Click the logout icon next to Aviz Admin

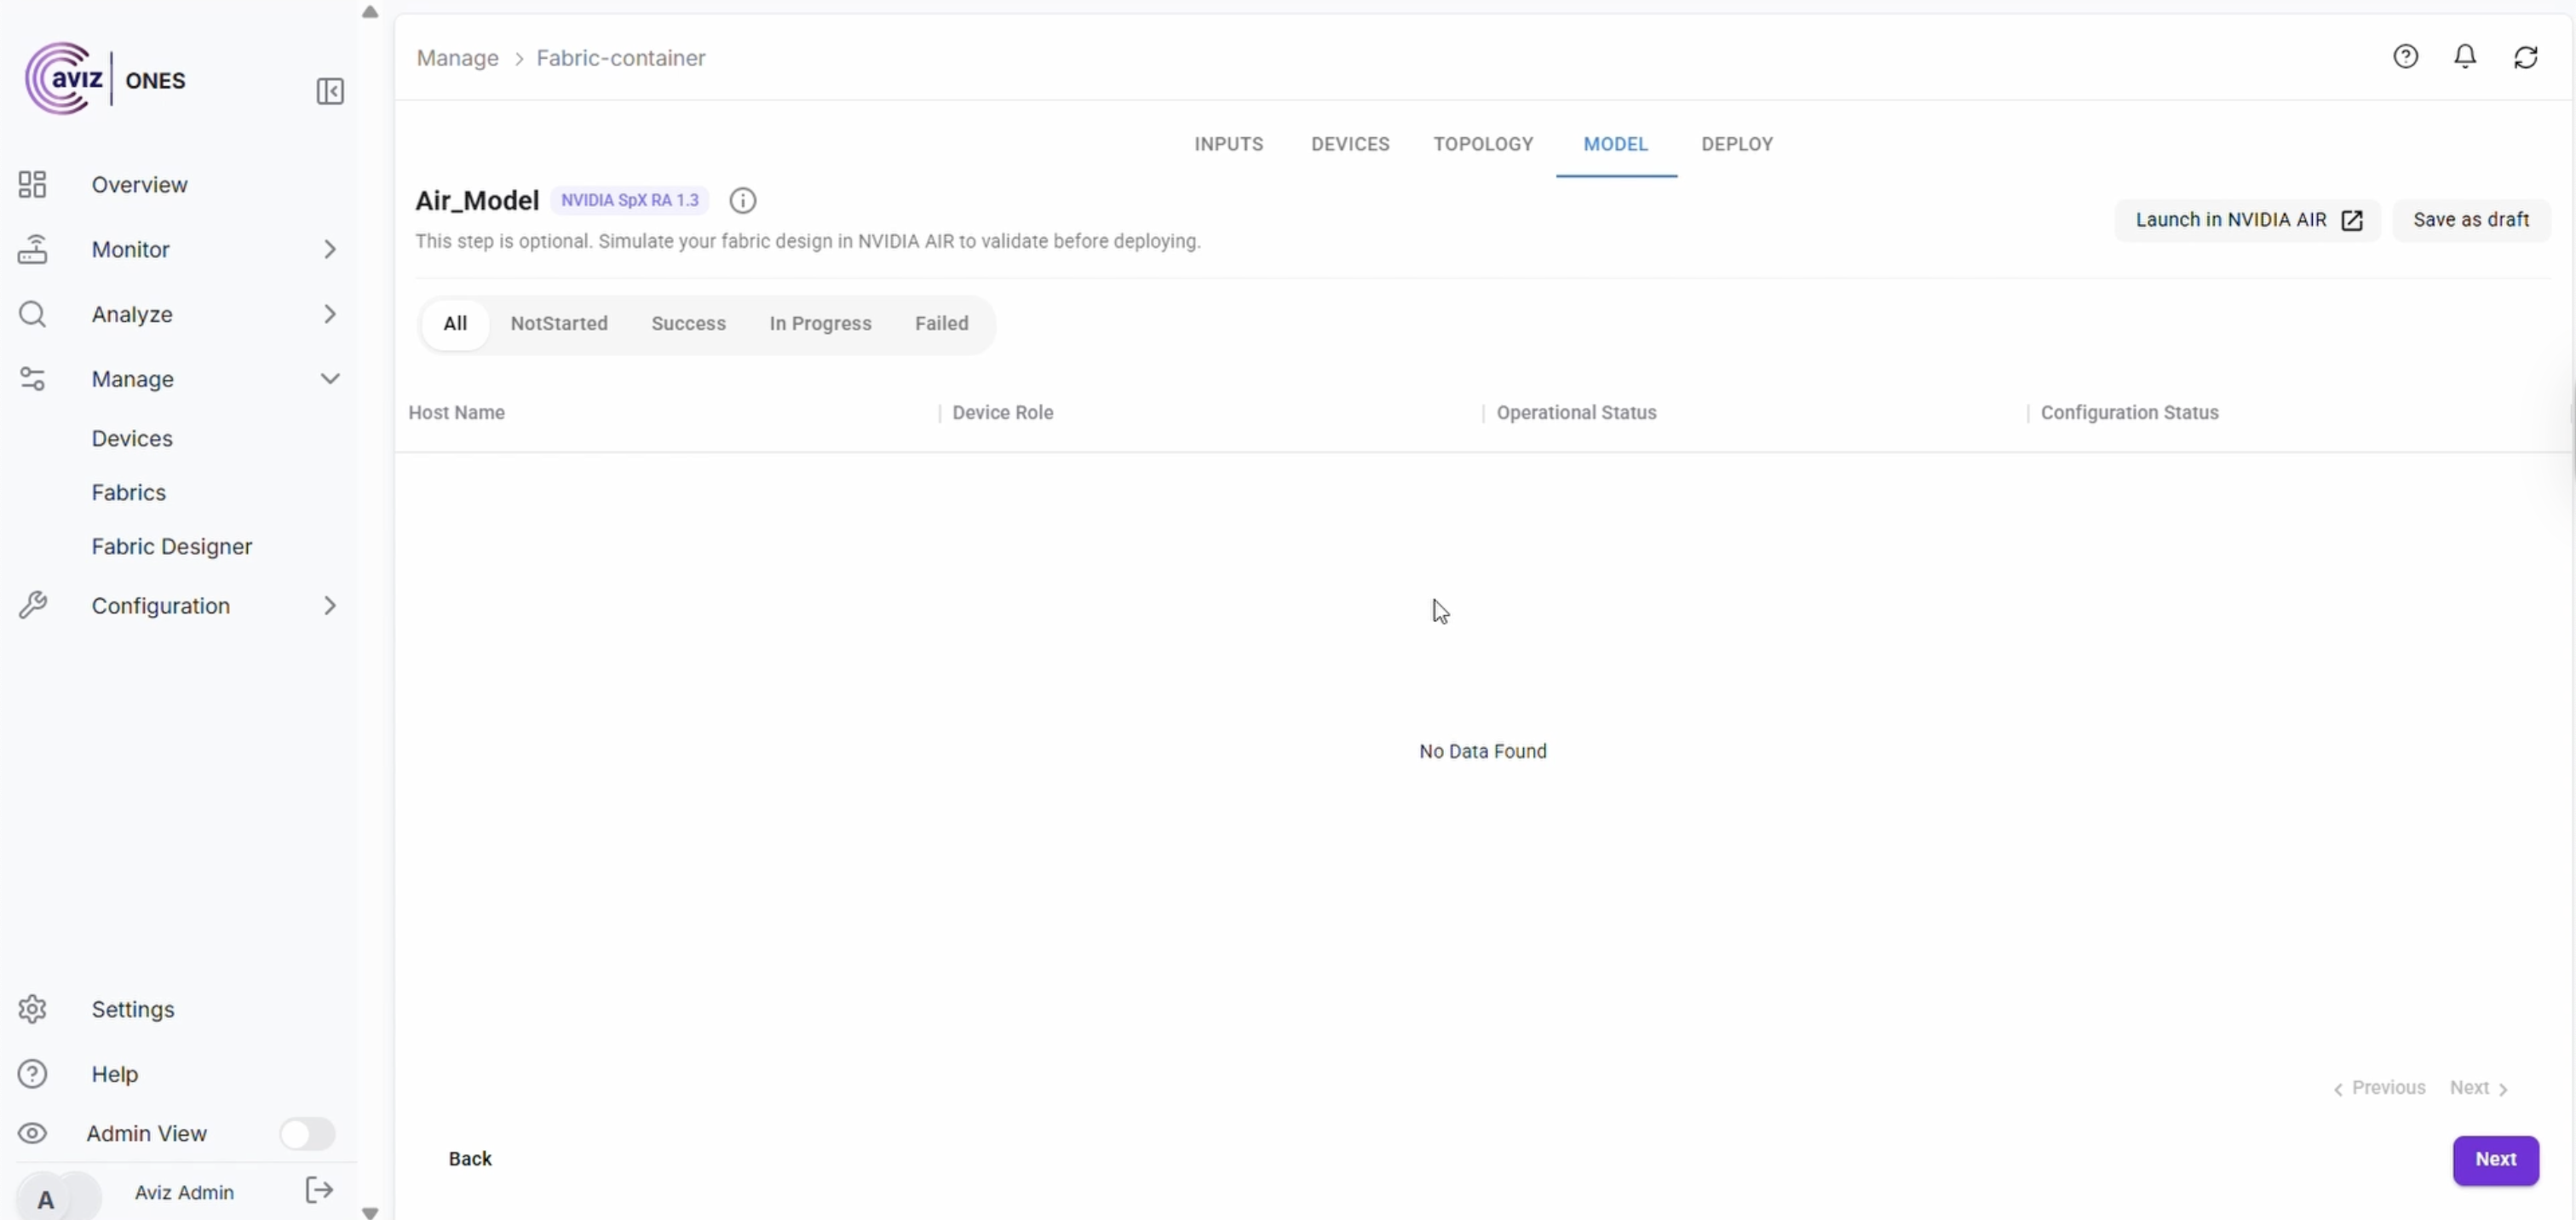(x=319, y=1190)
